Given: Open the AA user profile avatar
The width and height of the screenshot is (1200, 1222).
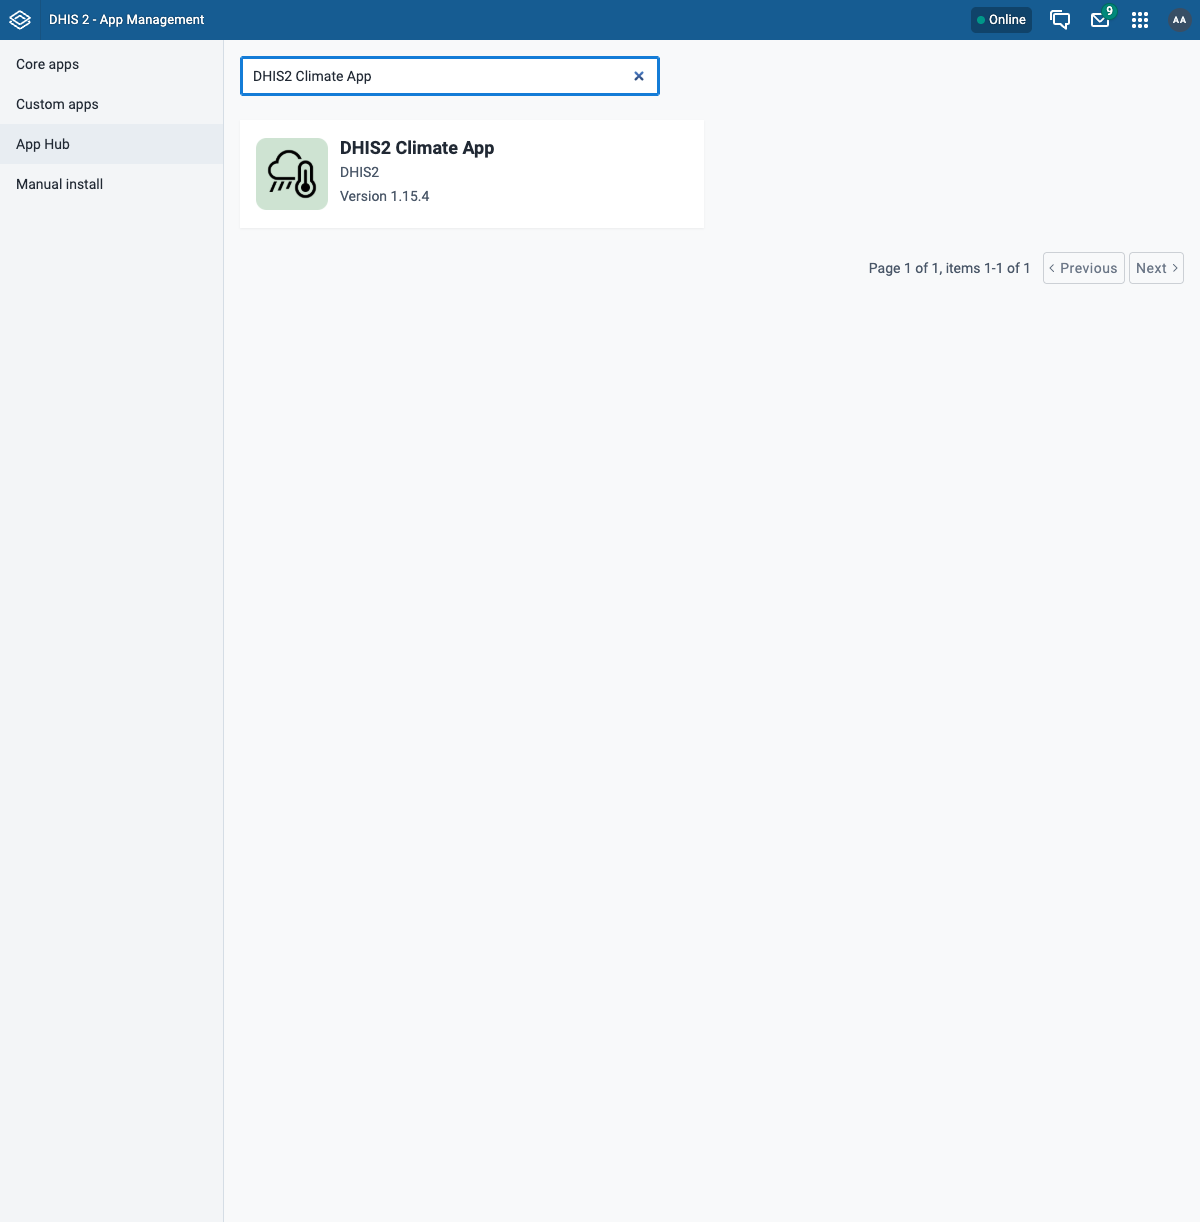Looking at the screenshot, I should pos(1180,20).
